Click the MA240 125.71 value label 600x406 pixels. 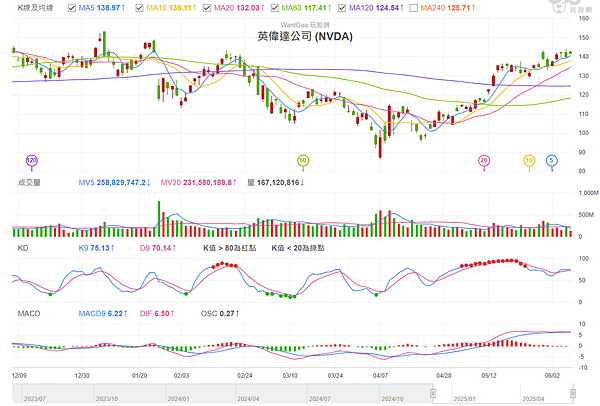[447, 8]
